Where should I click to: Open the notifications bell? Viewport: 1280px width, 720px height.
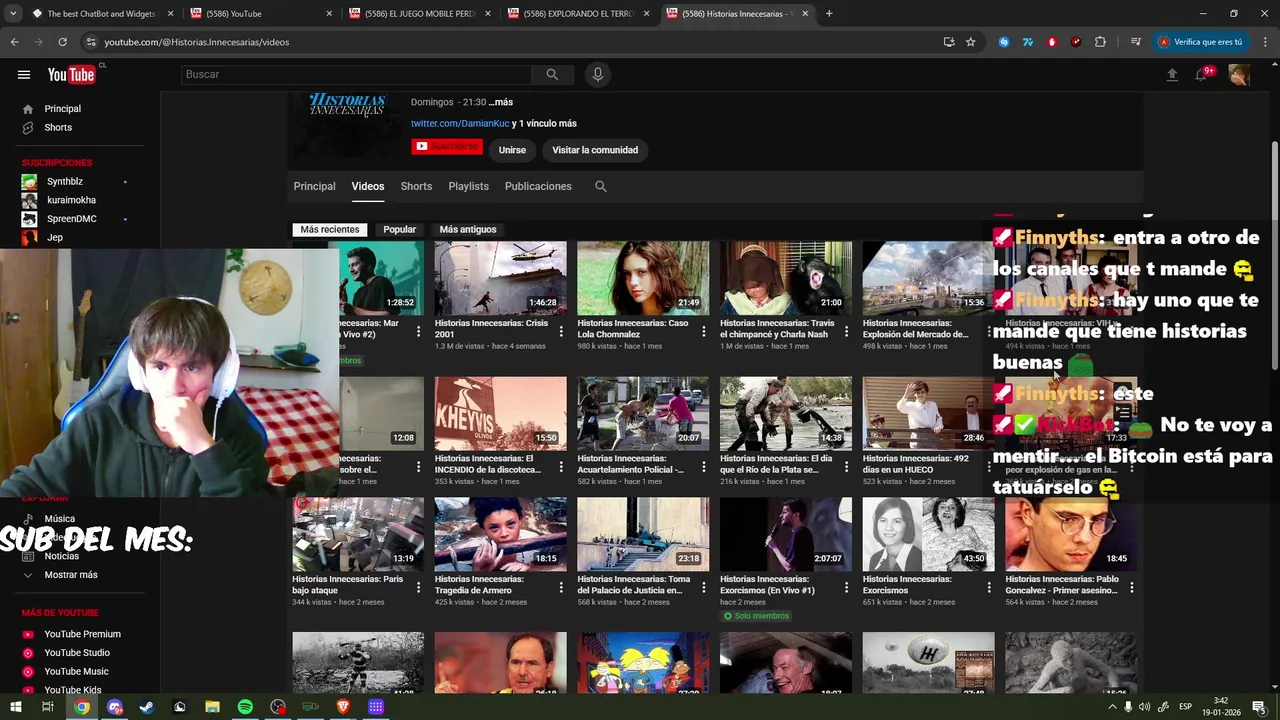[x=1202, y=75]
